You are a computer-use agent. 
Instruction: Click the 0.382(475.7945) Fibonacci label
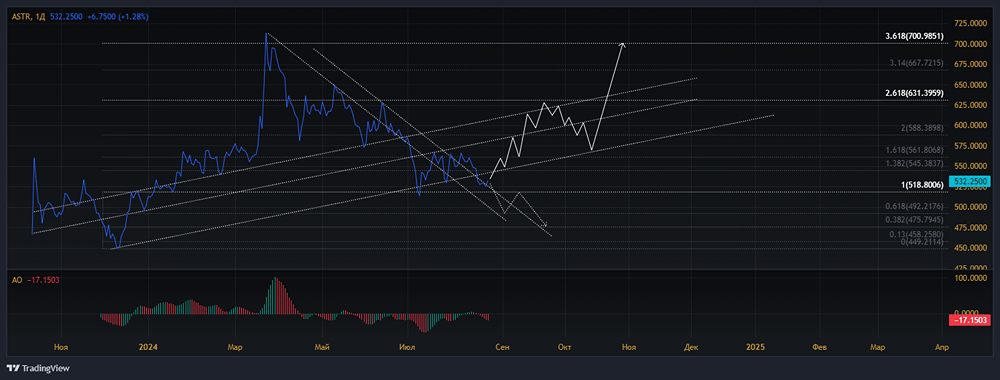click(x=916, y=220)
